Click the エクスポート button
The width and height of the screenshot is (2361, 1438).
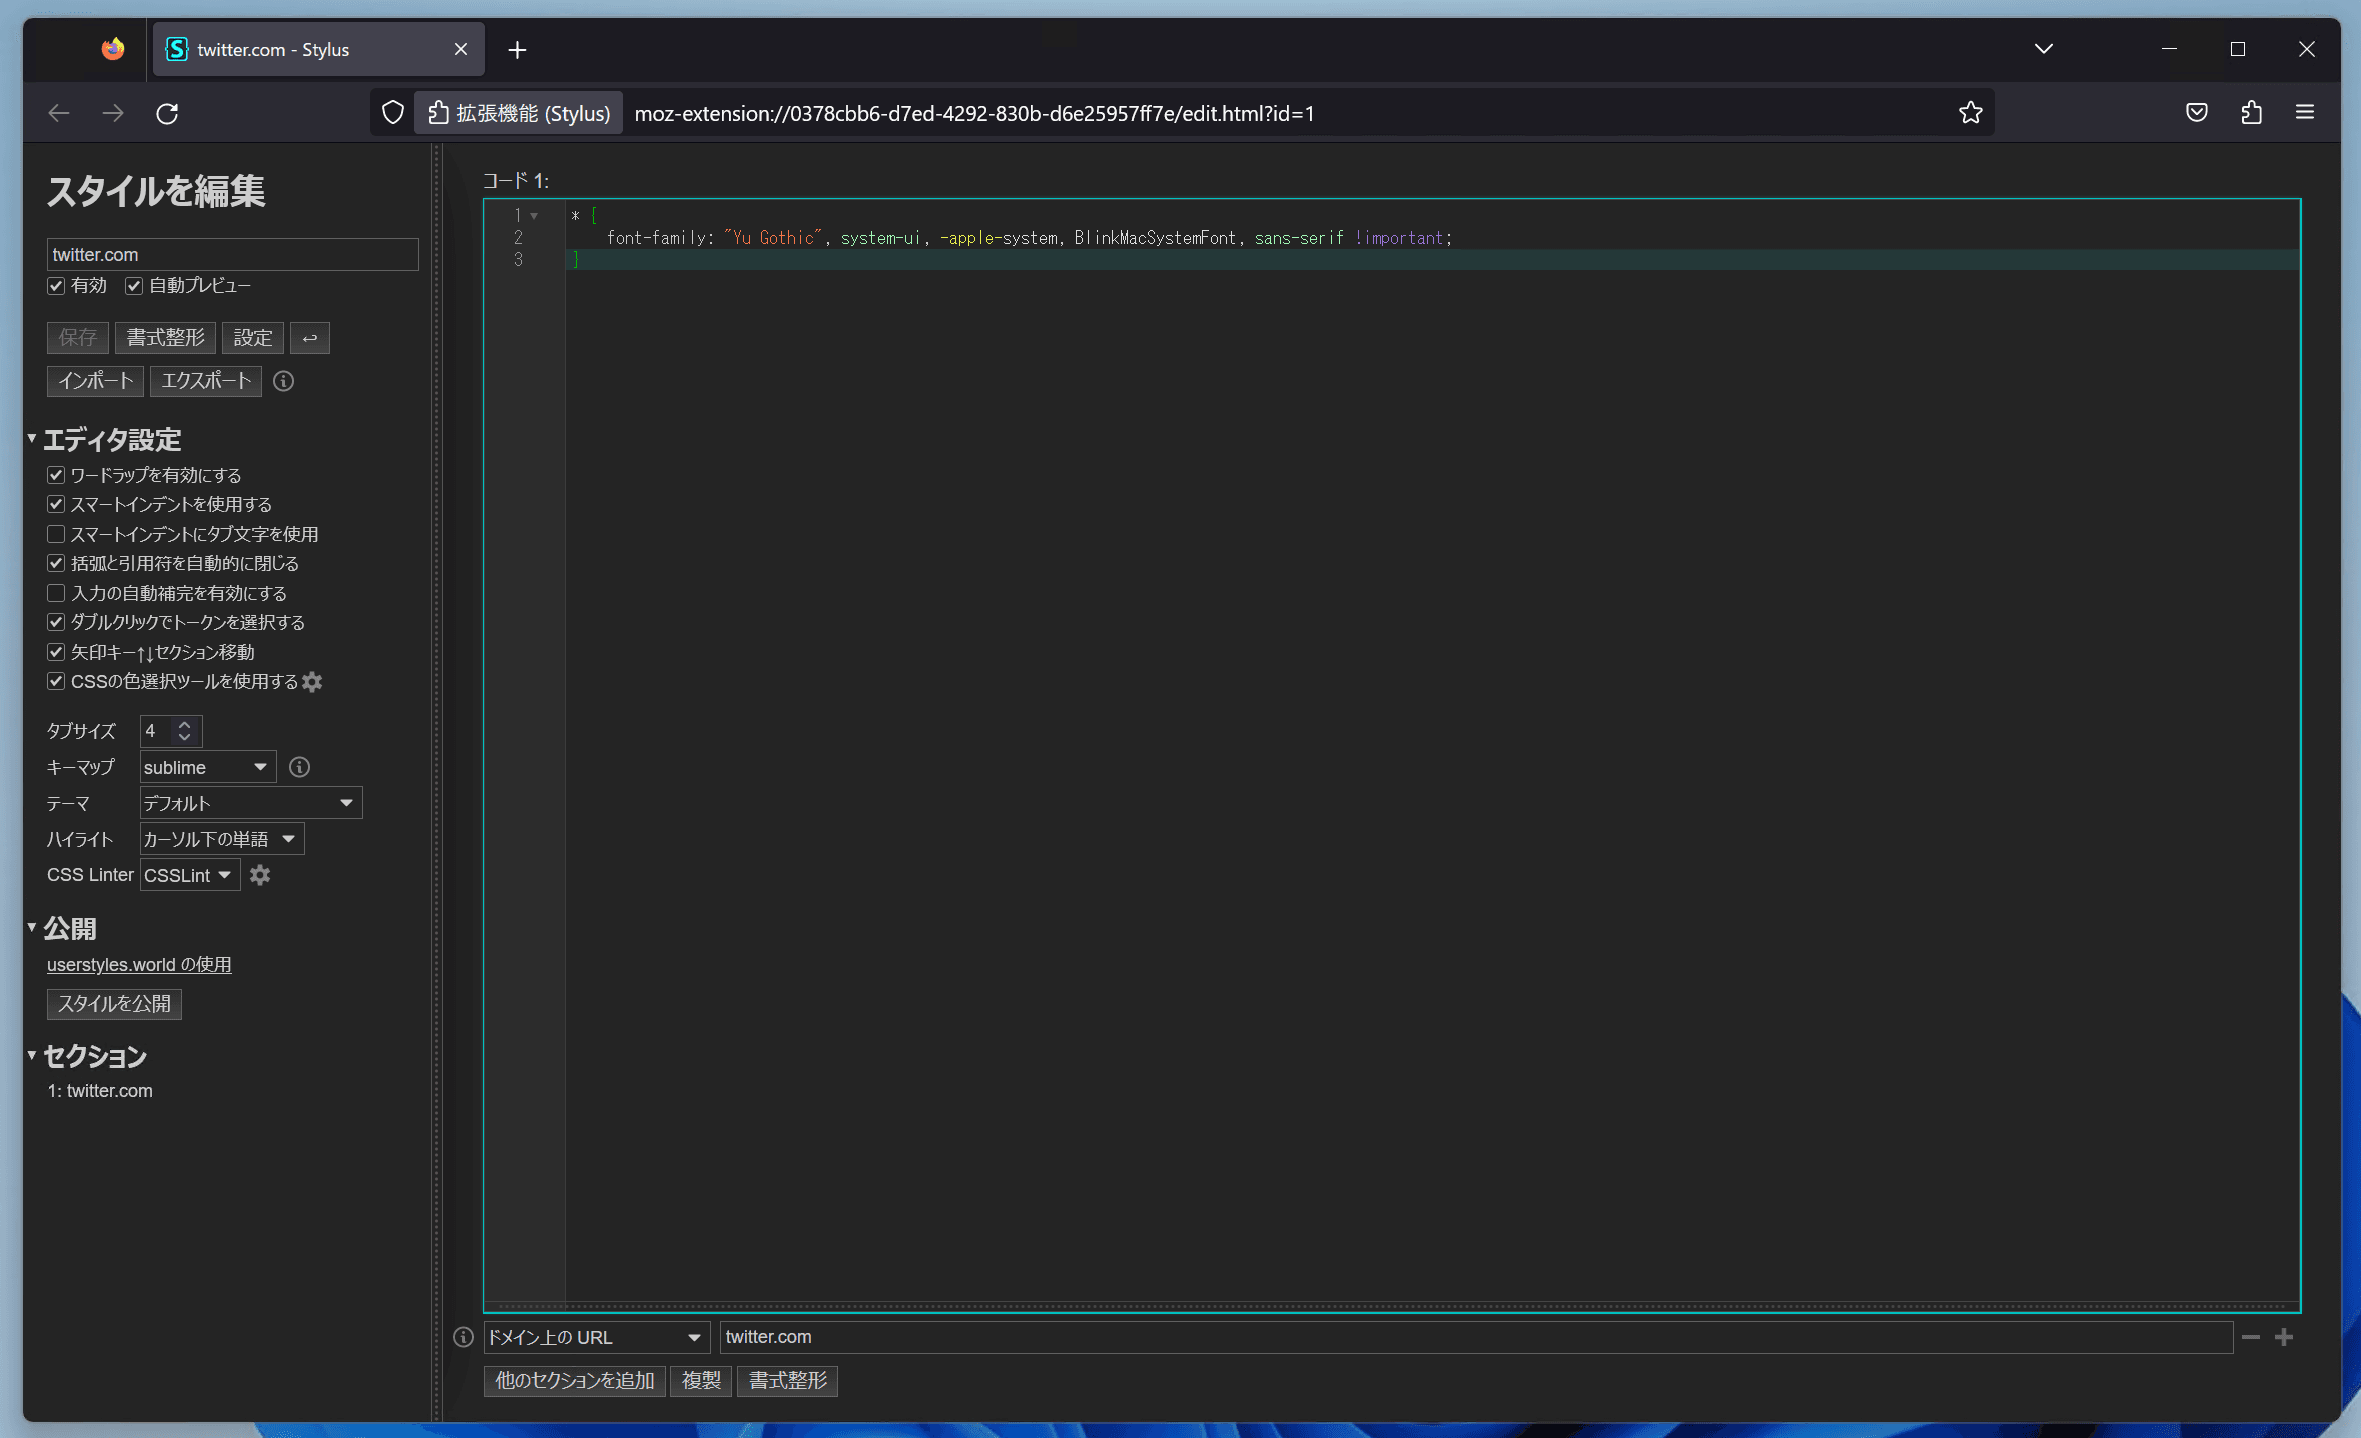206,381
